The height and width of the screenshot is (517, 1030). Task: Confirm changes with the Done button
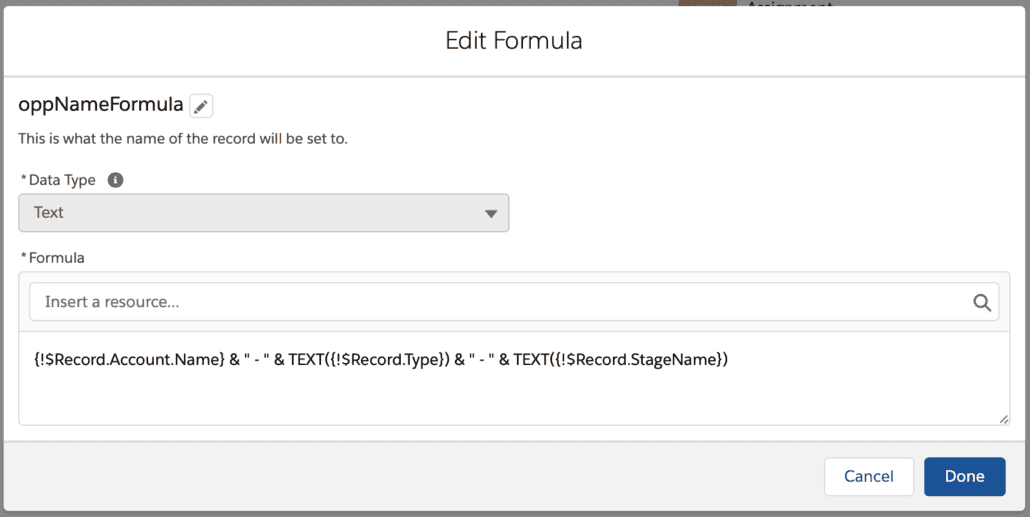[x=964, y=476]
